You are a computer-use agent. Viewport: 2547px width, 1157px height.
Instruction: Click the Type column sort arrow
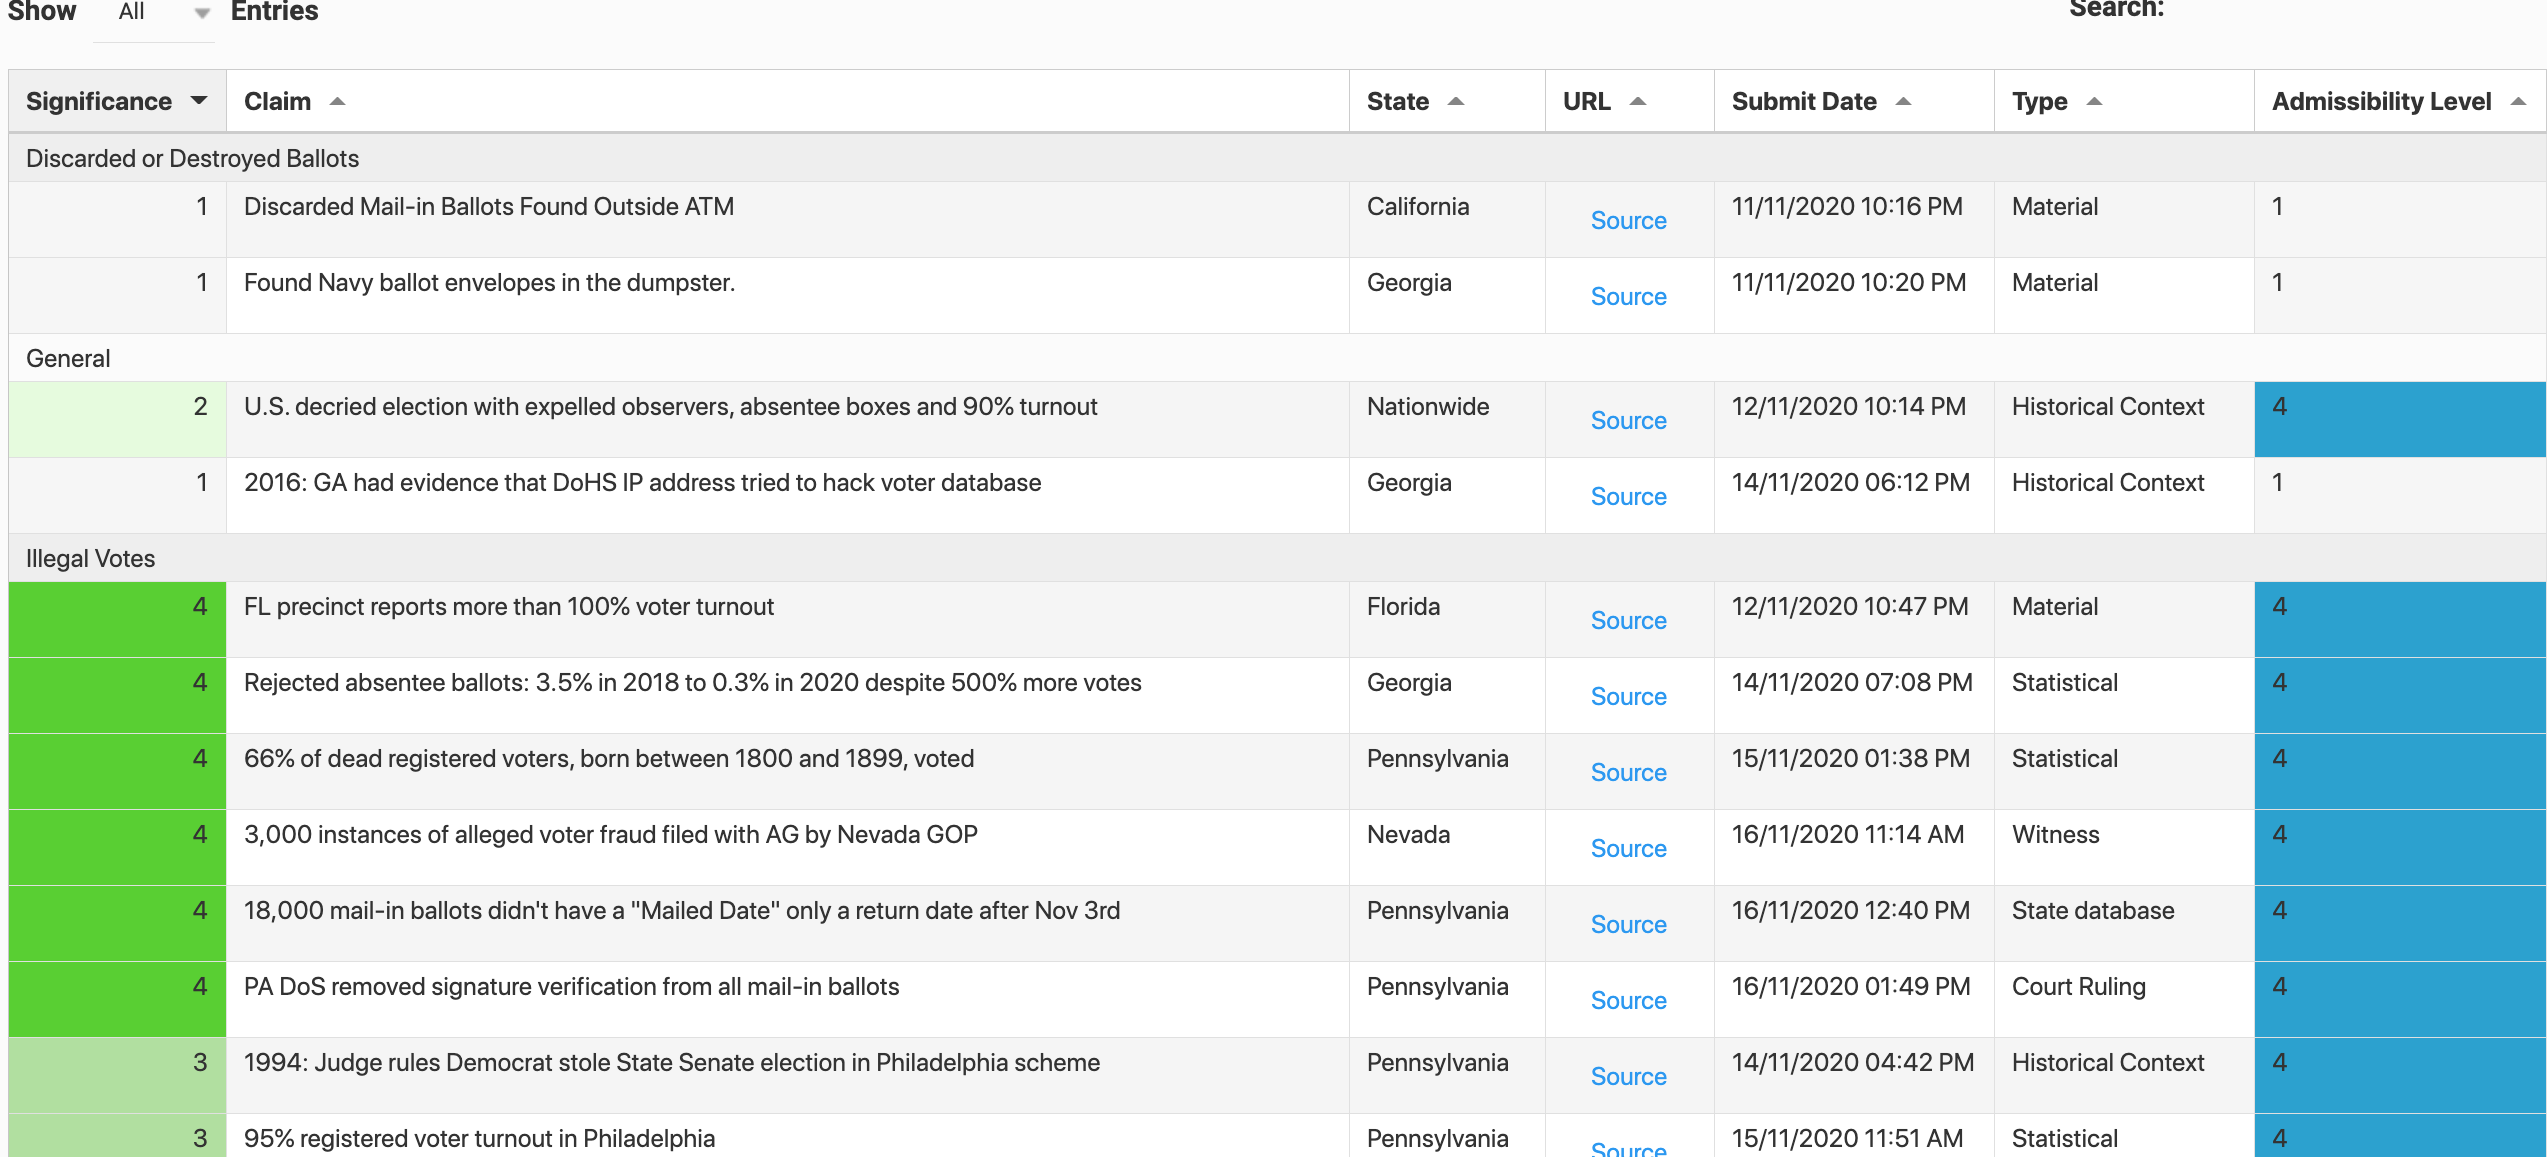point(2095,102)
